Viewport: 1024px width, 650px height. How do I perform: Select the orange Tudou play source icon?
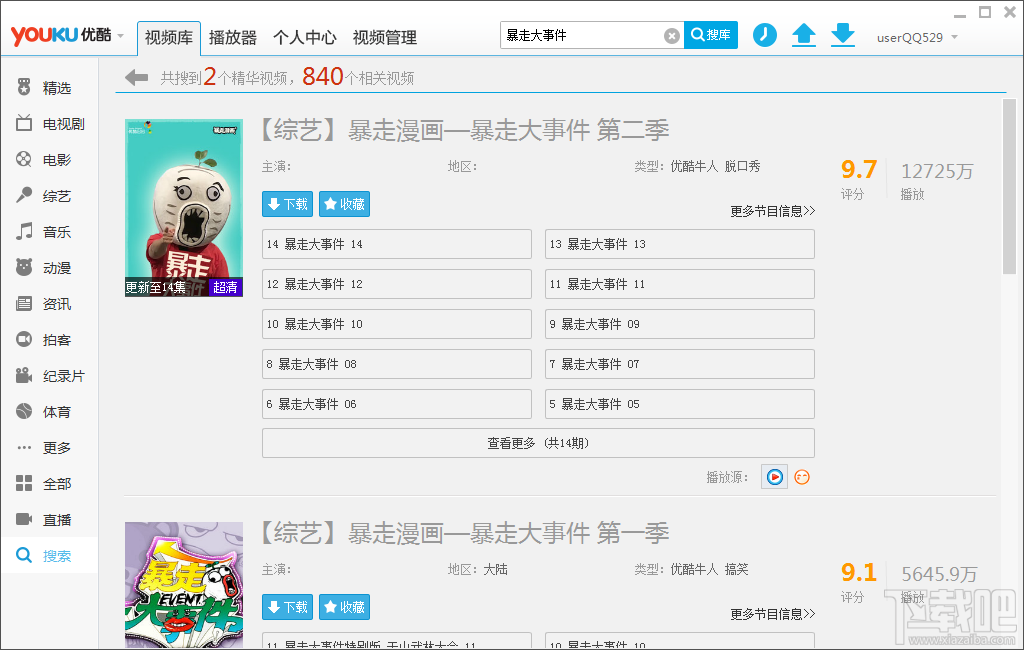click(x=802, y=478)
